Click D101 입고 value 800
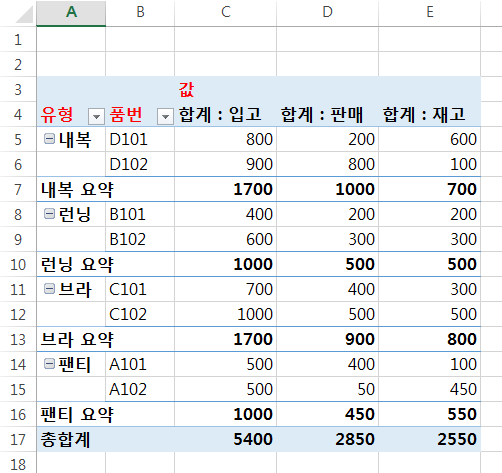This screenshot has width=502, height=473. (259, 139)
